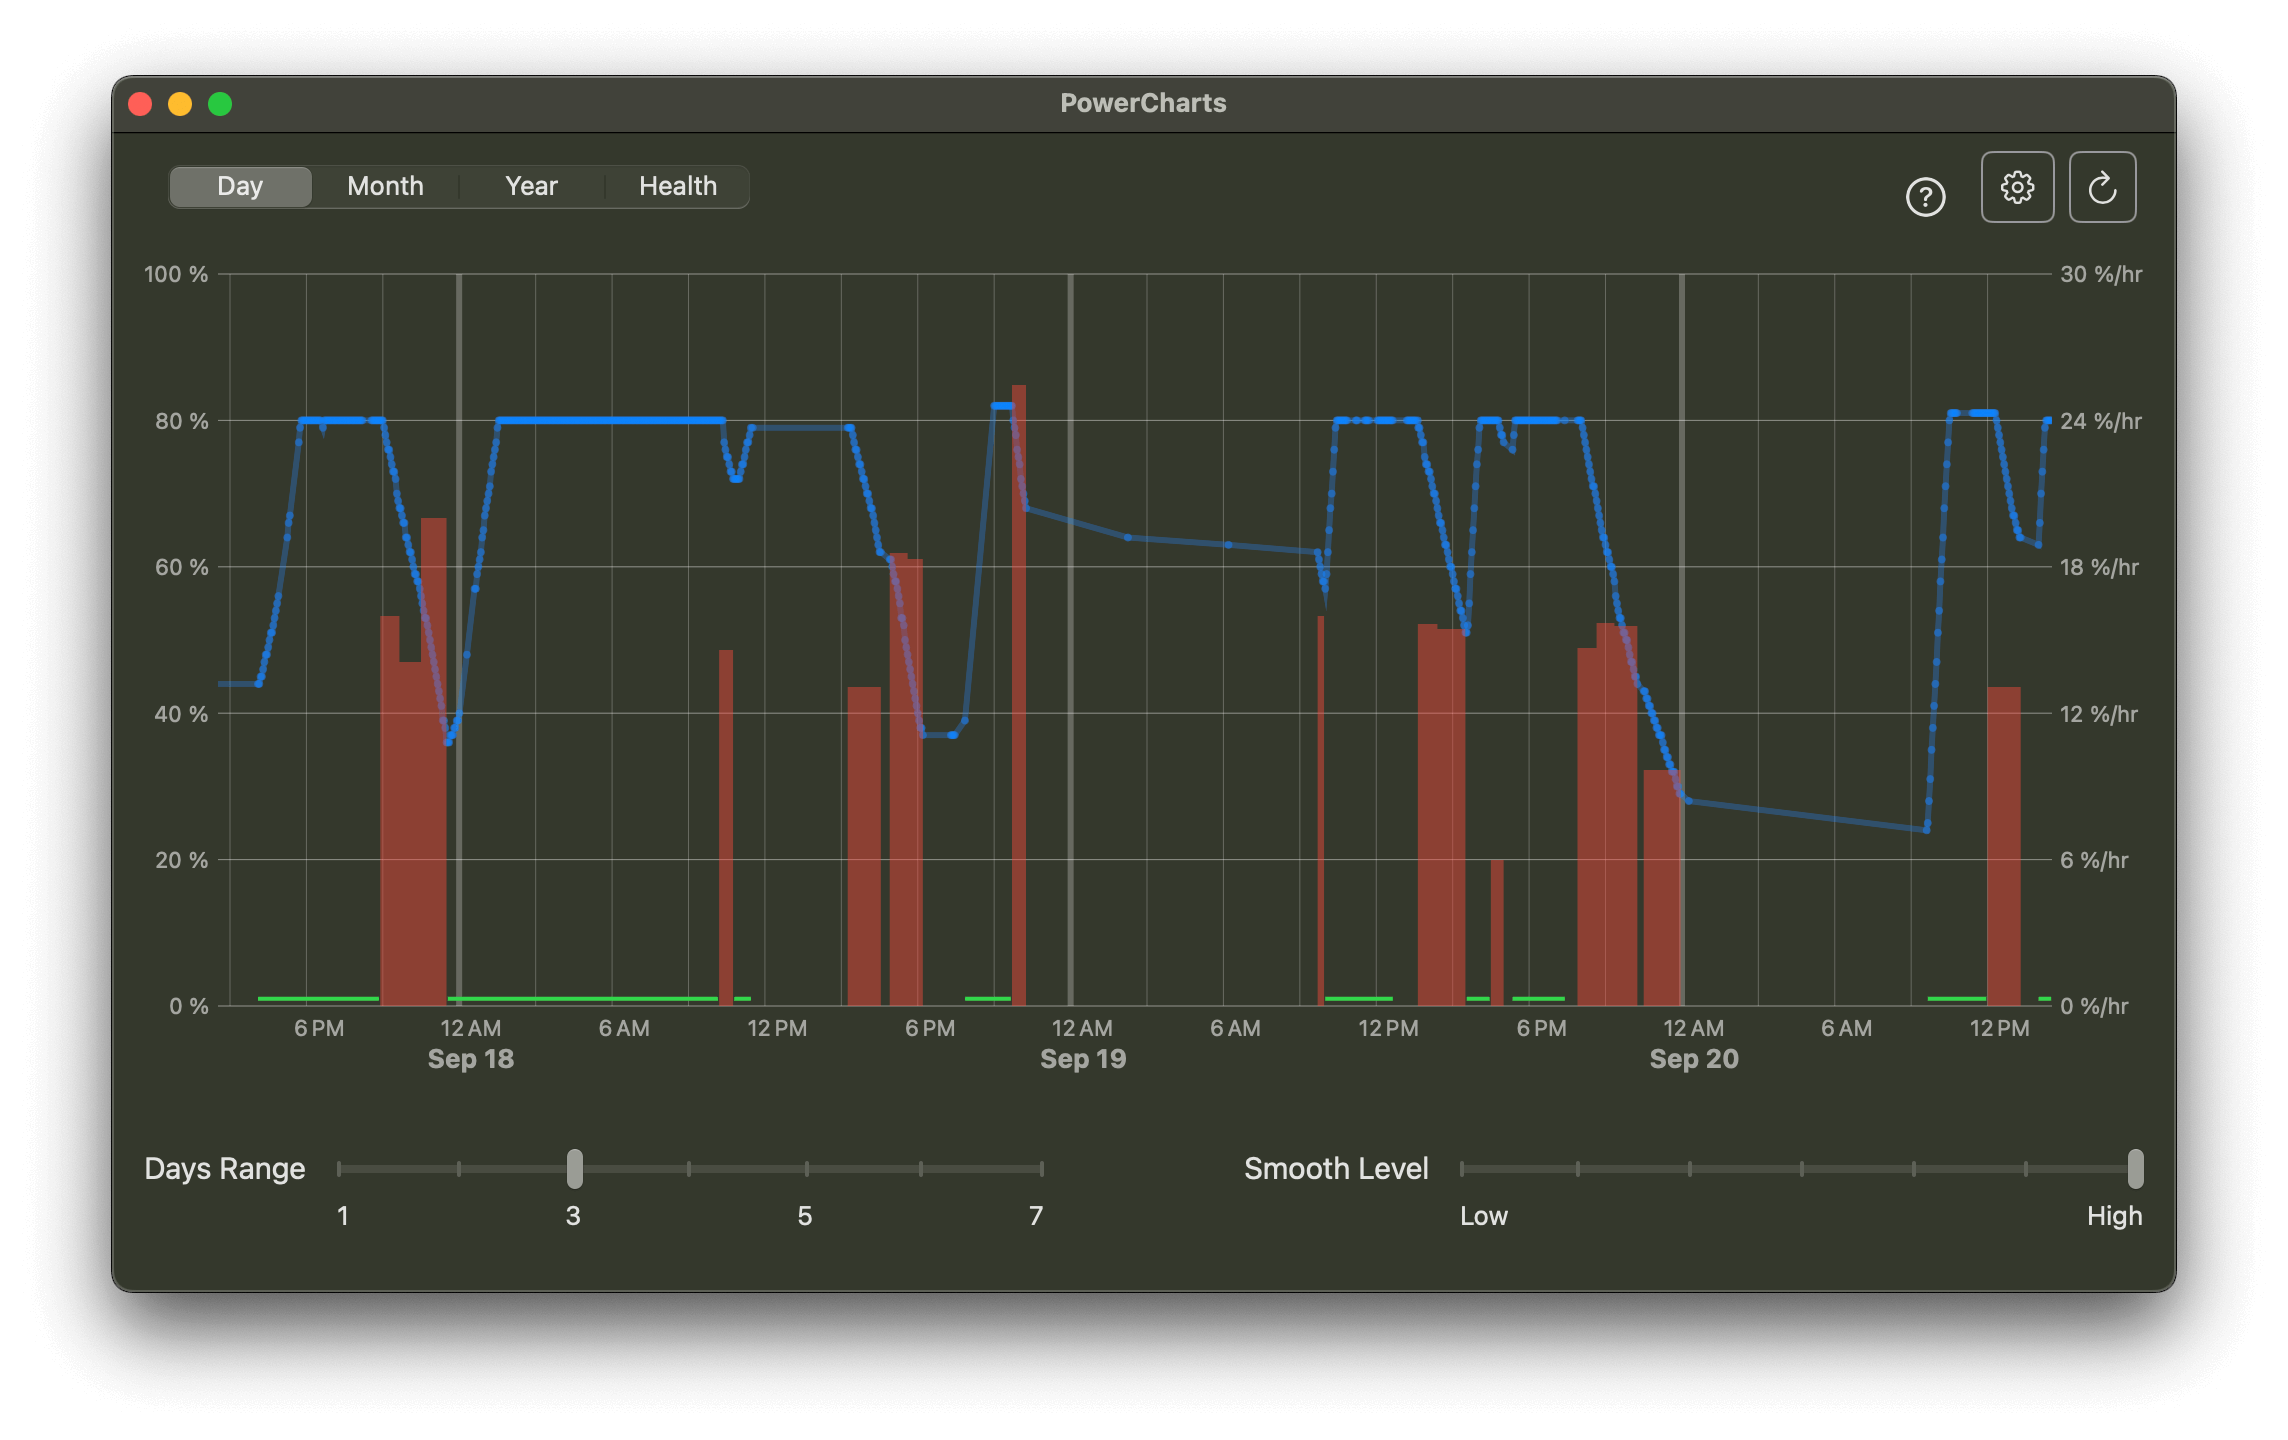Click the Sep 20 date label

[1694, 1059]
